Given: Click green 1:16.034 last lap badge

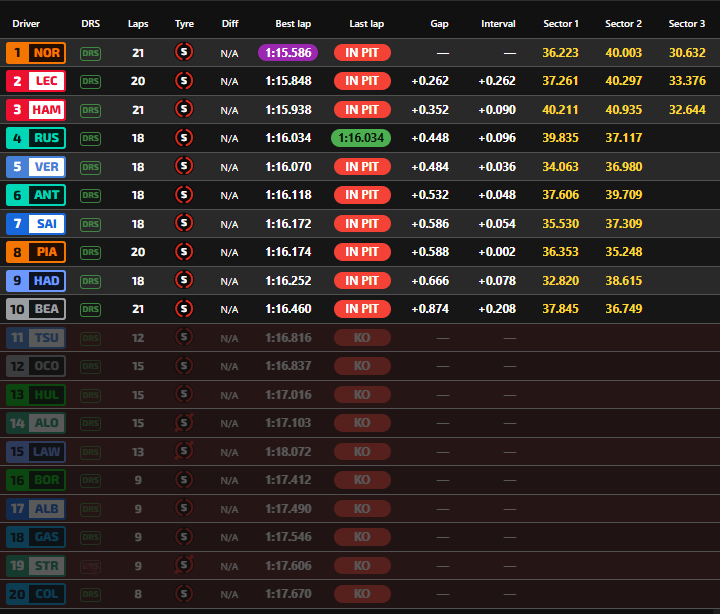Looking at the screenshot, I should point(361,138).
